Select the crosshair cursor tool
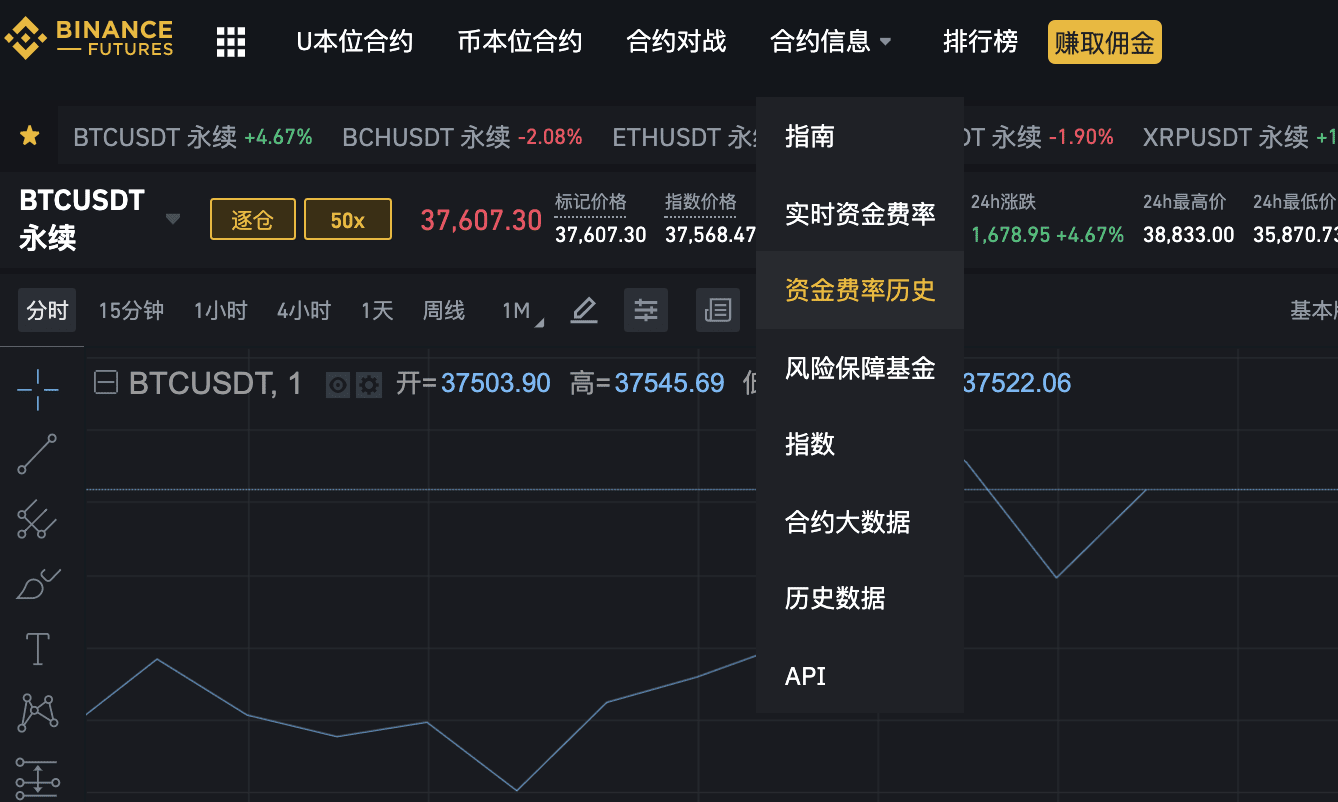This screenshot has height=802, width=1338. tap(38, 389)
